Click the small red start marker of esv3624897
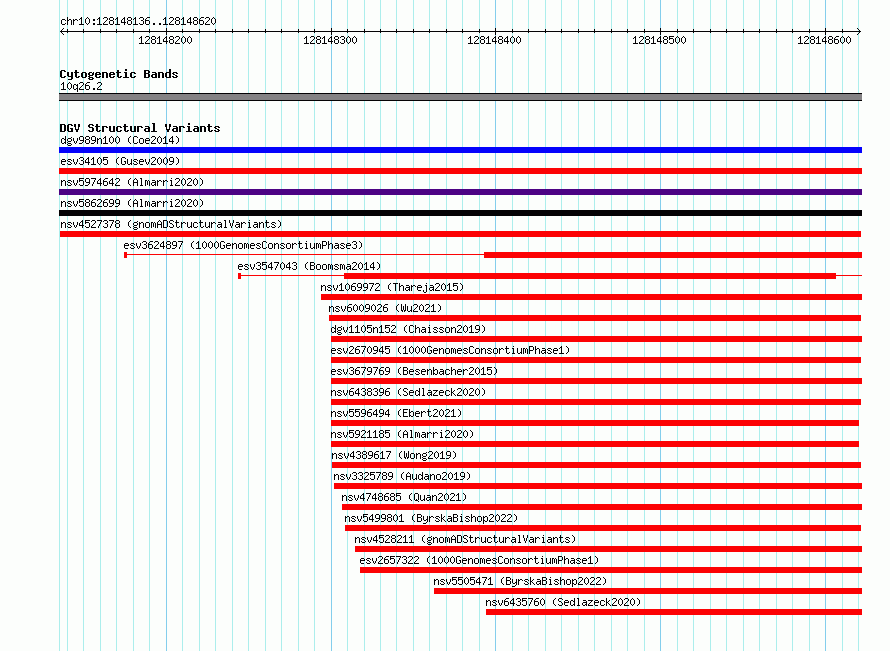This screenshot has height=651, width=890. click(x=125, y=255)
